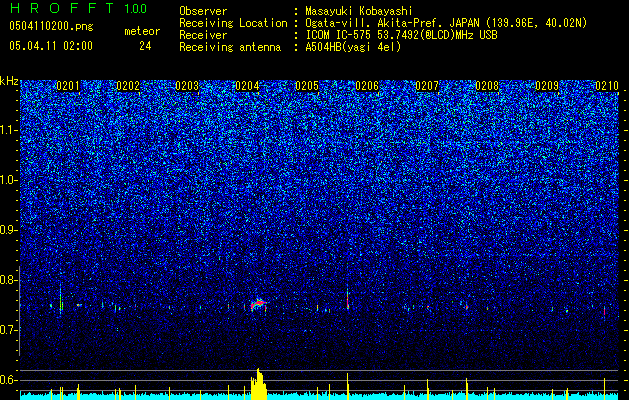The image size is (629, 400).
Task: Click the 'meteor' count label
Action: point(142,31)
